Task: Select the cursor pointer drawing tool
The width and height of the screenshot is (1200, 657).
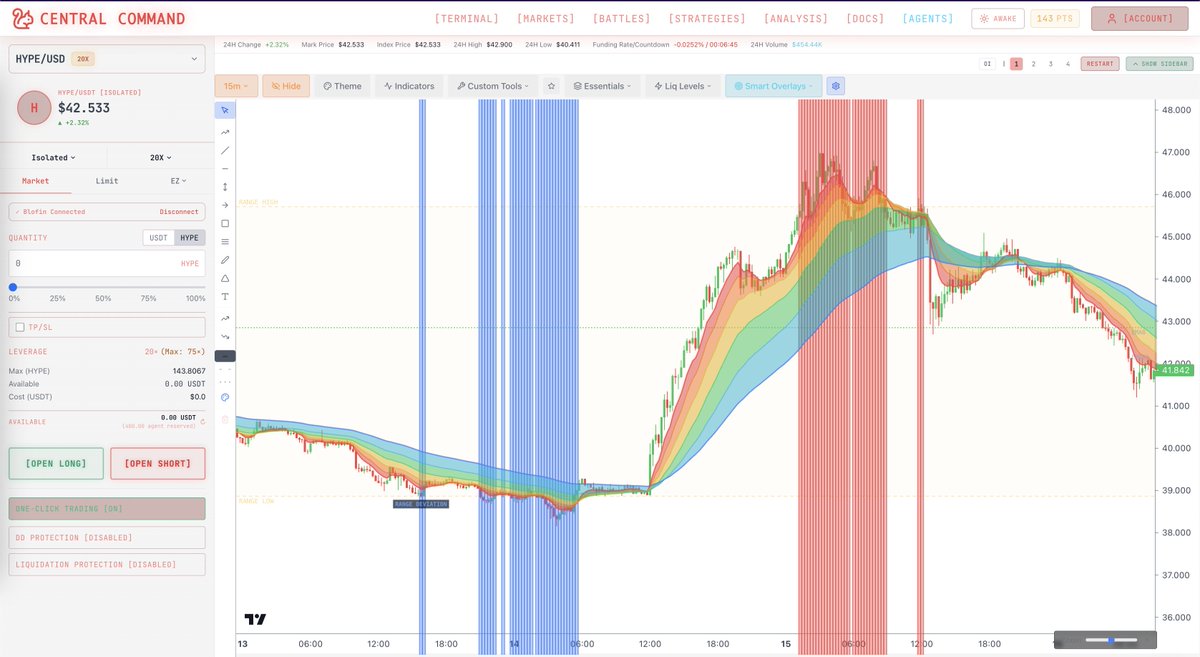Action: point(225,110)
